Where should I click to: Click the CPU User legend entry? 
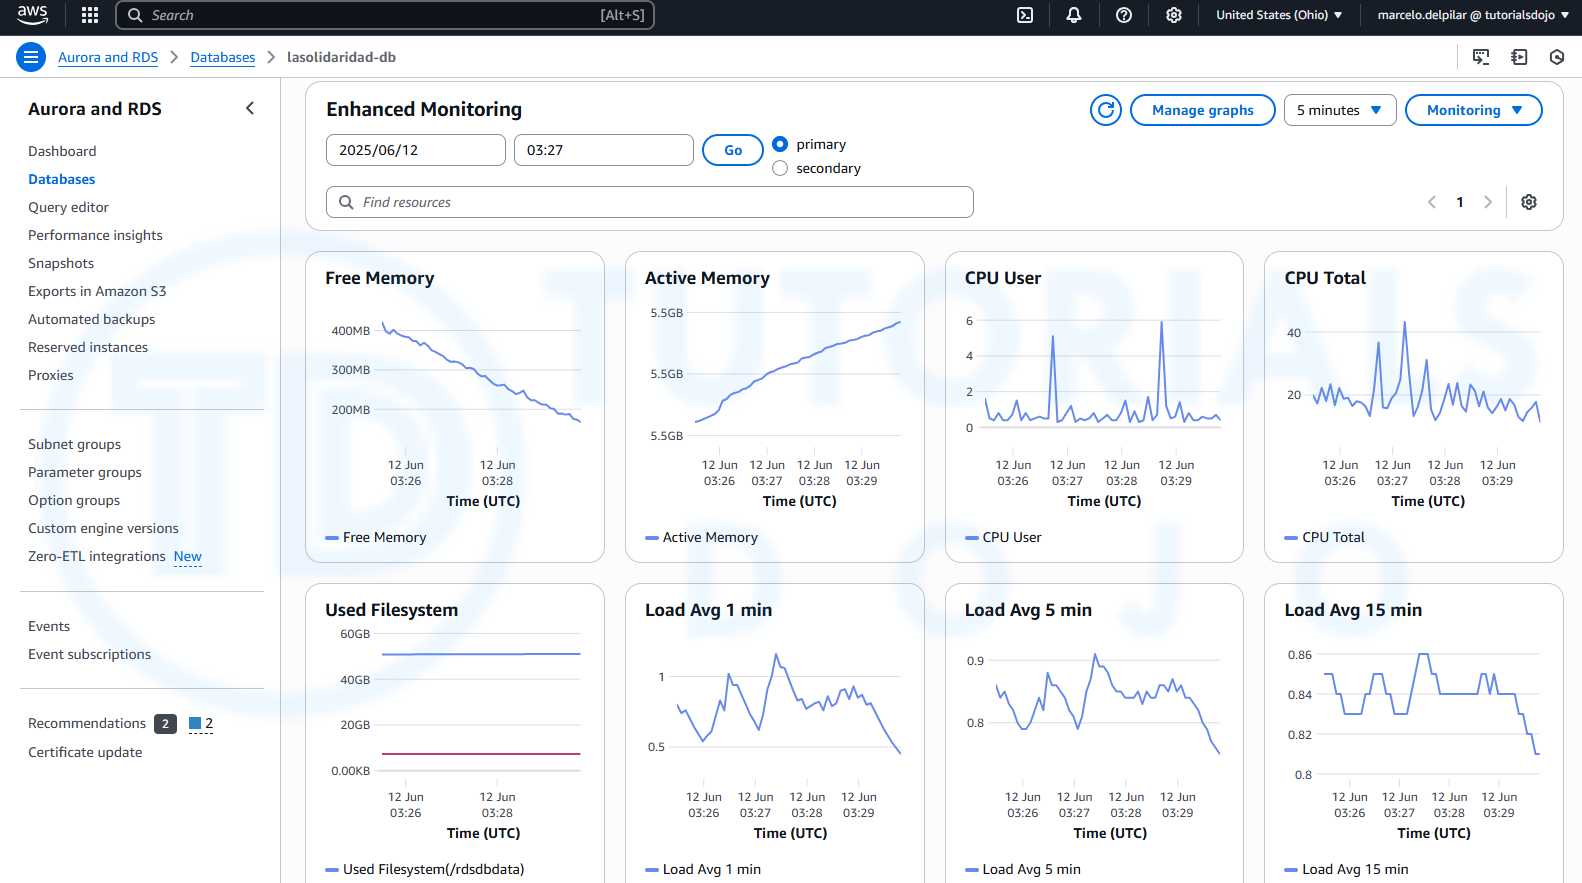pyautogui.click(x=1003, y=537)
